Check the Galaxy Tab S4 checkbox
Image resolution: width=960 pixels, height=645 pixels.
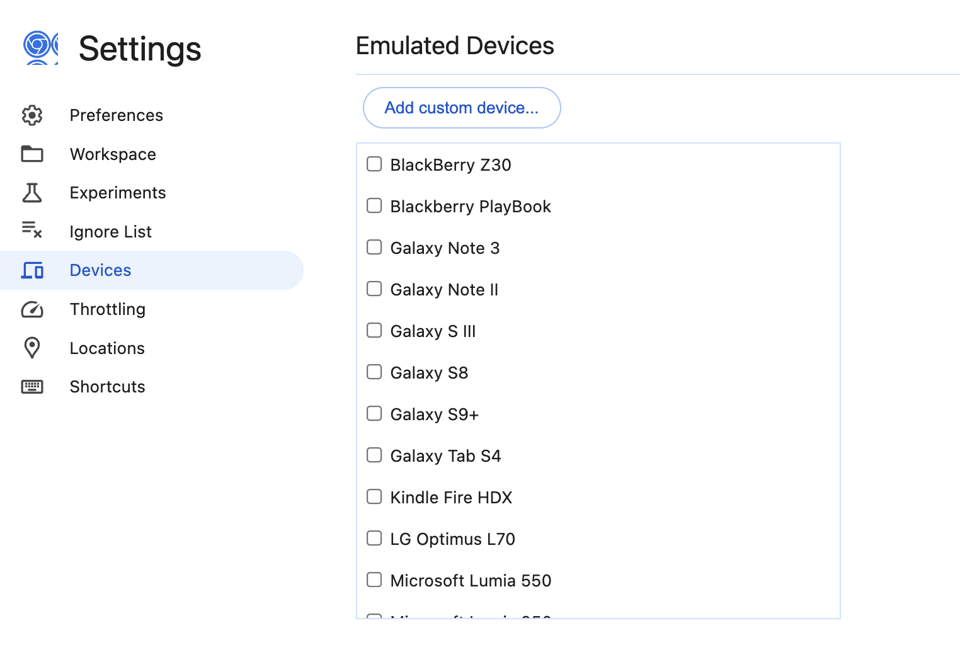pyautogui.click(x=374, y=455)
